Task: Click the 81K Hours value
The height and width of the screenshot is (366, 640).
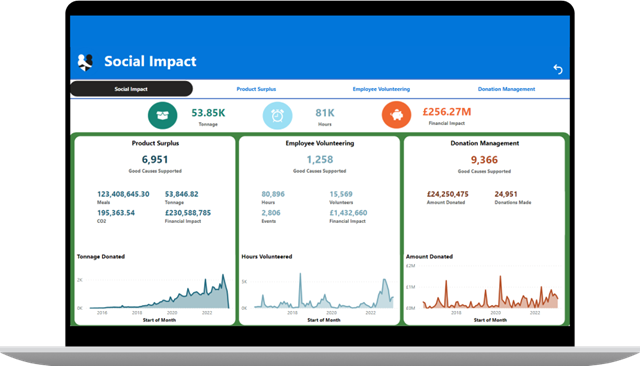Action: tap(325, 113)
